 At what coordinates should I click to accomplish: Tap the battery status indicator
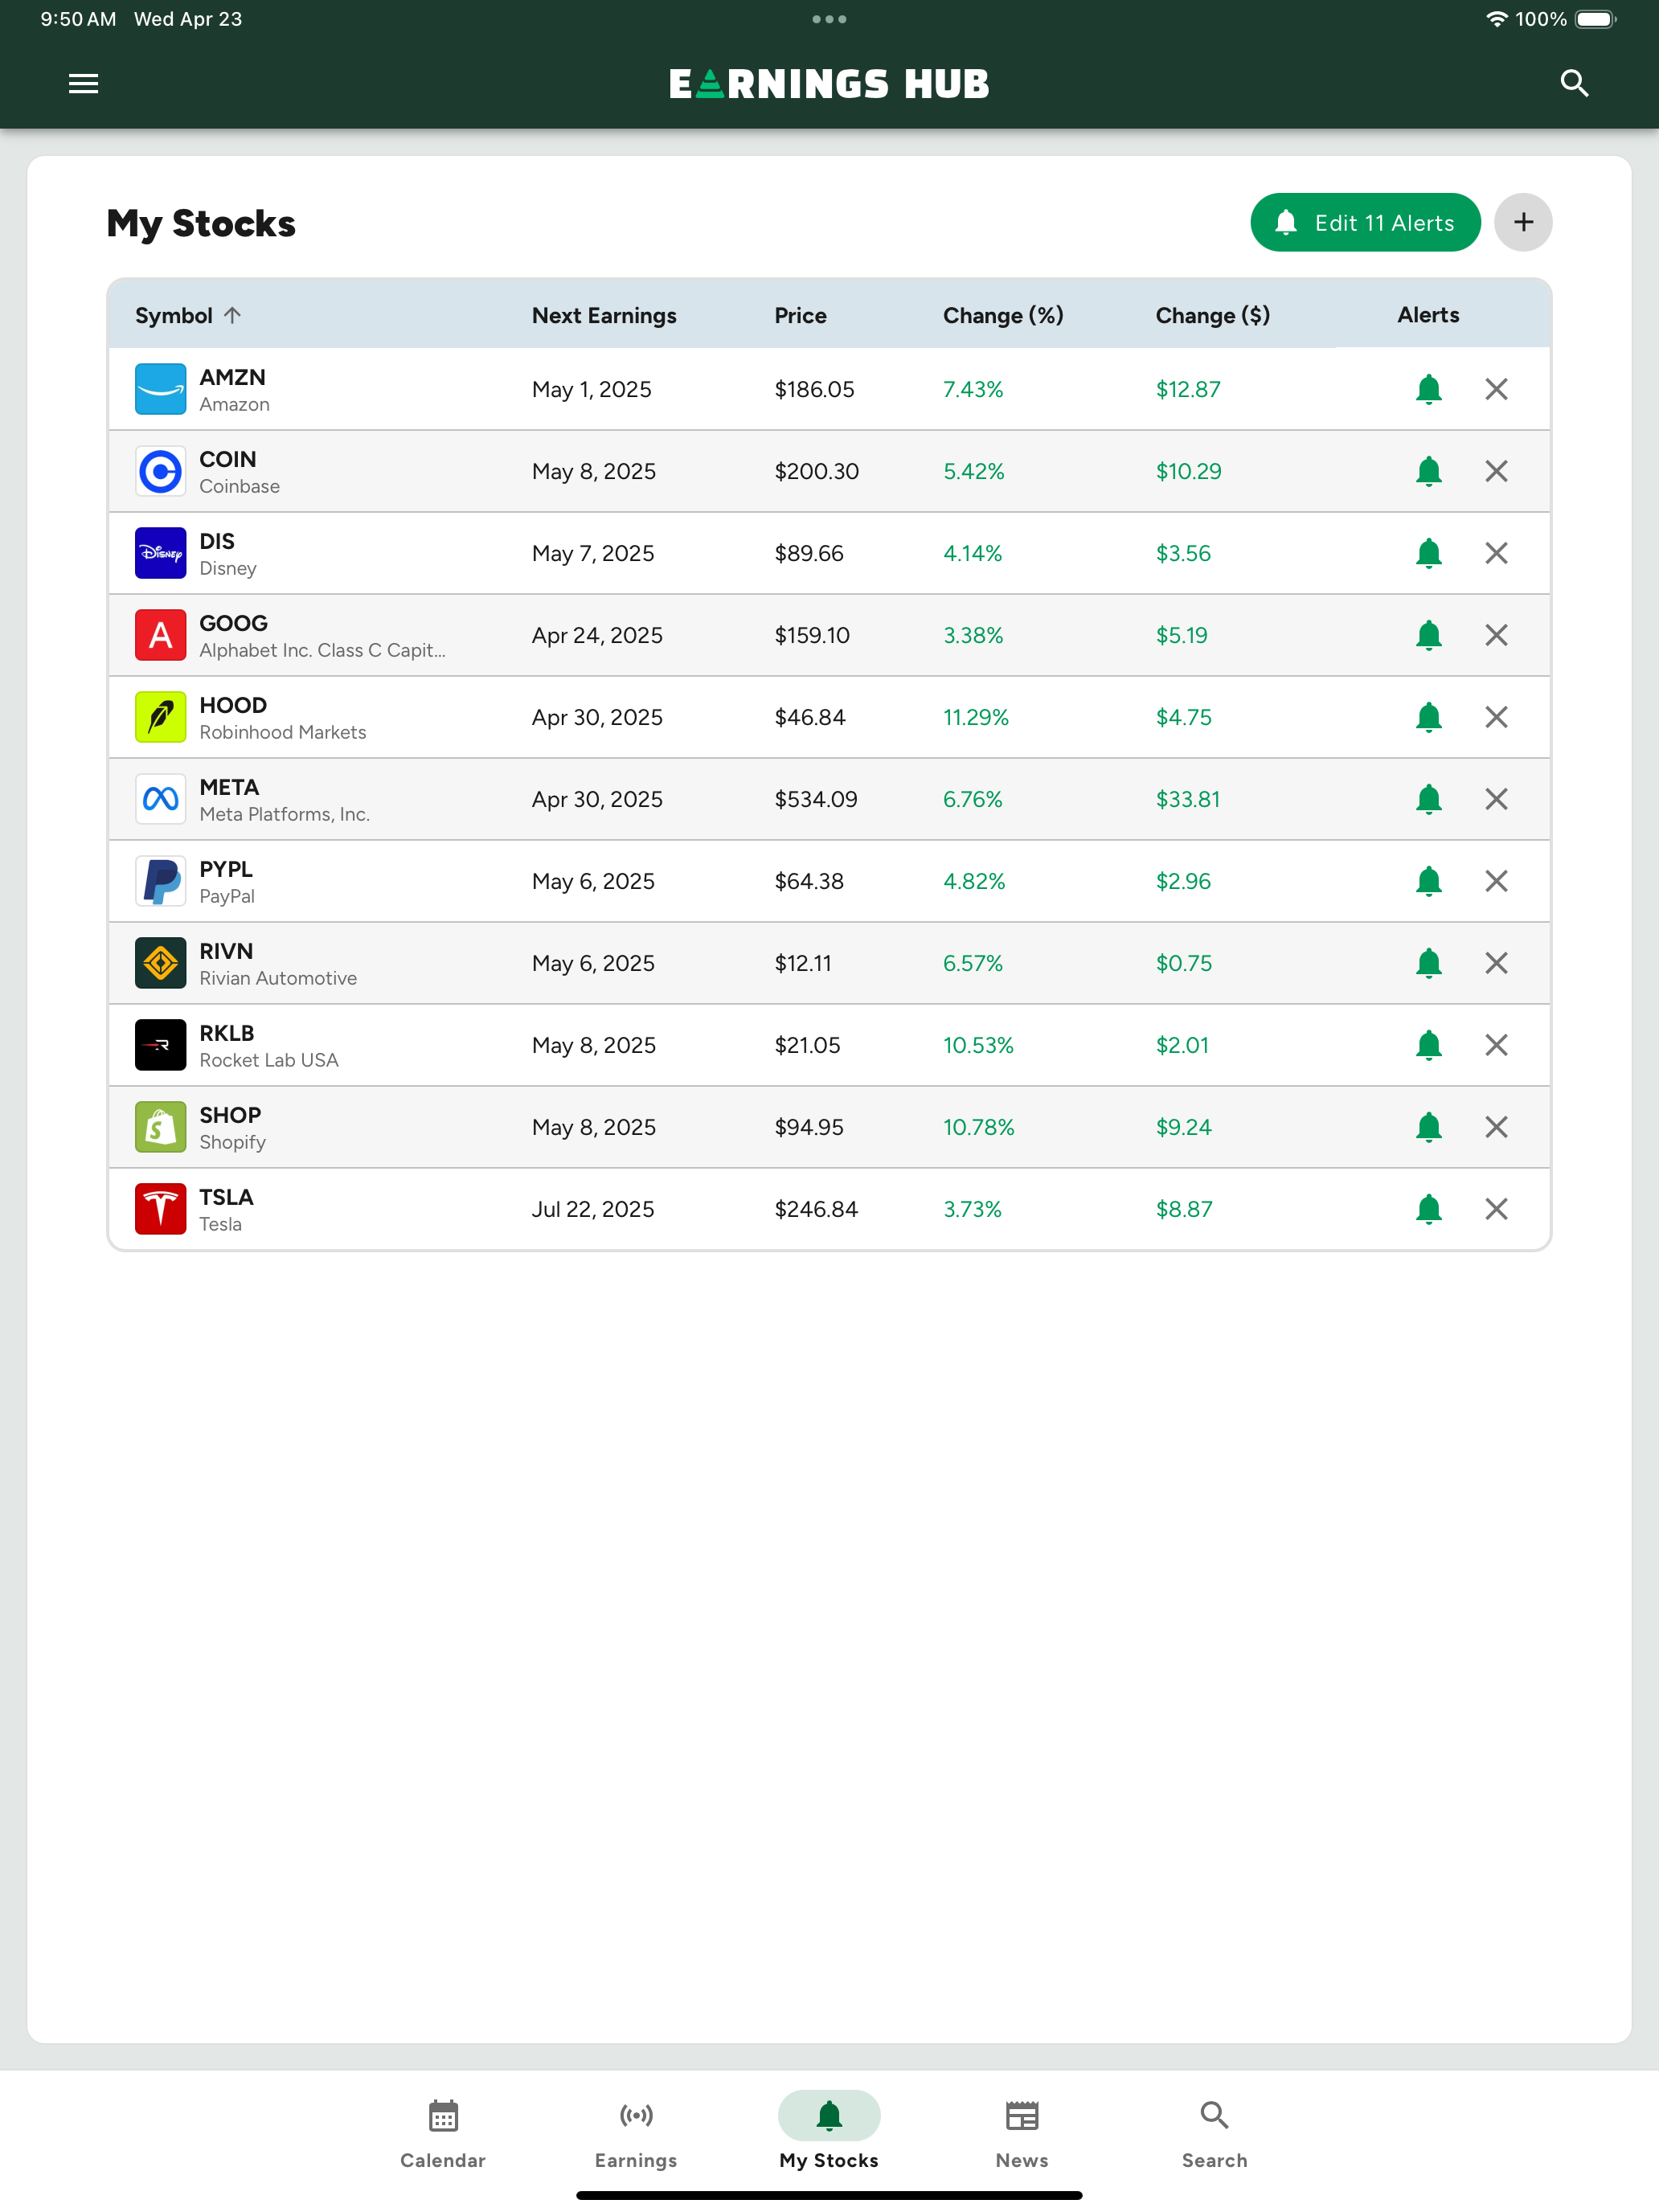click(1596, 19)
